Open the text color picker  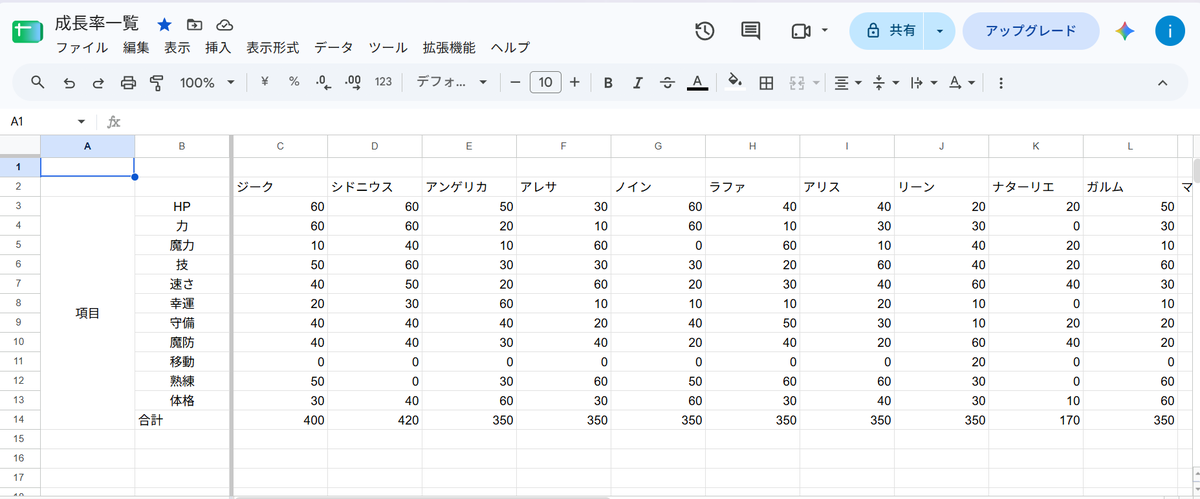pyautogui.click(x=698, y=82)
